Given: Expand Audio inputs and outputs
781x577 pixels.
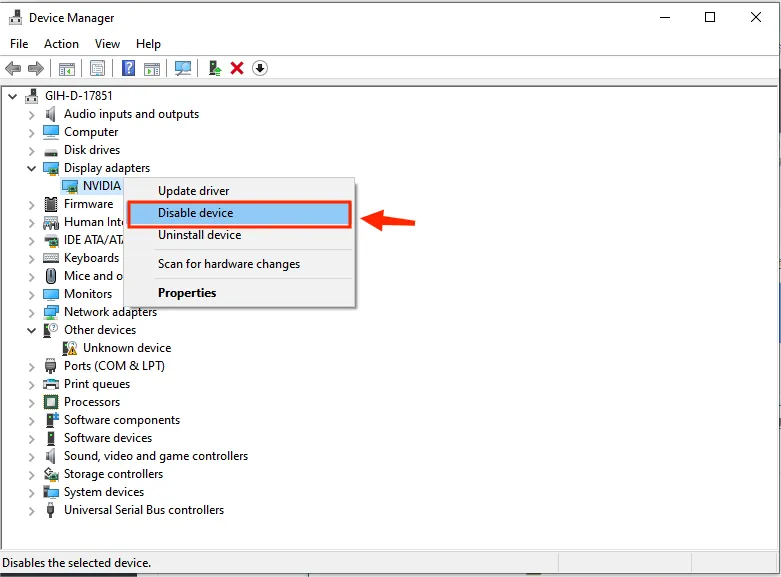Looking at the screenshot, I should [31, 115].
